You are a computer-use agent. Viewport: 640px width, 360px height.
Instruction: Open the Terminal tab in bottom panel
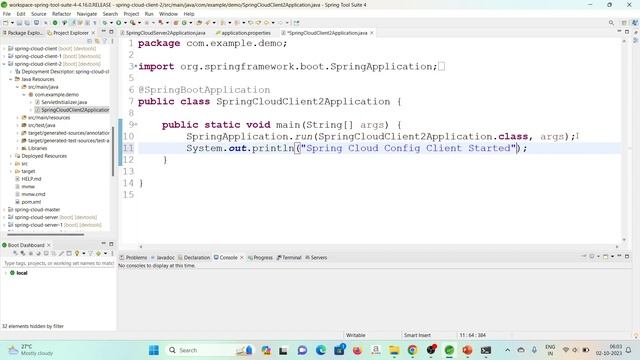(289, 258)
